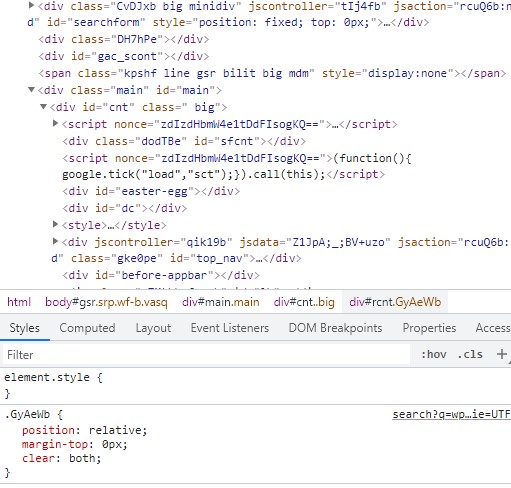511x488 pixels.
Task: Click the position property name
Action: [48, 430]
